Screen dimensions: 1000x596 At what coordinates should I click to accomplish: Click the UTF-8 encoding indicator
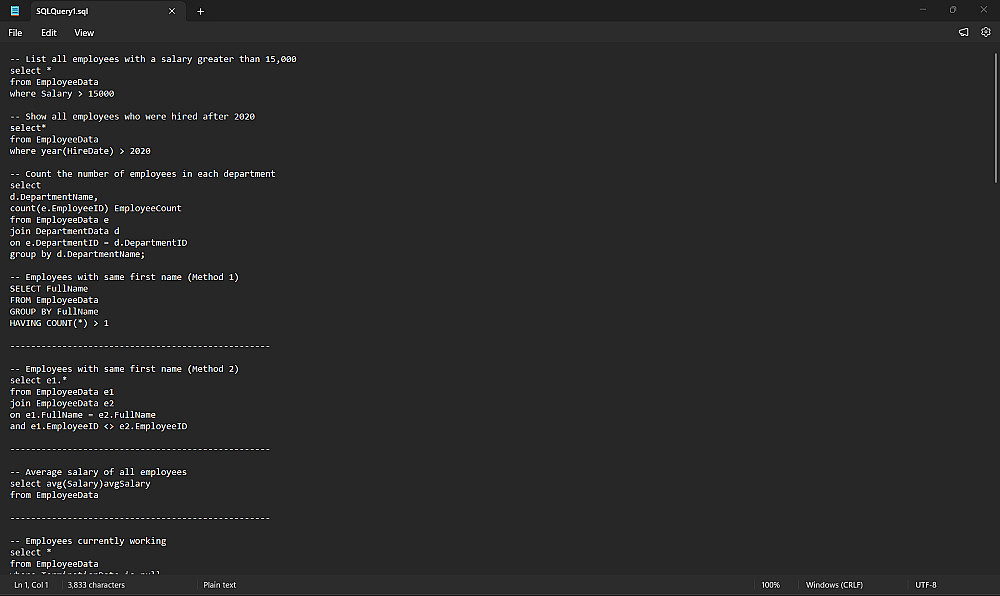pos(926,585)
